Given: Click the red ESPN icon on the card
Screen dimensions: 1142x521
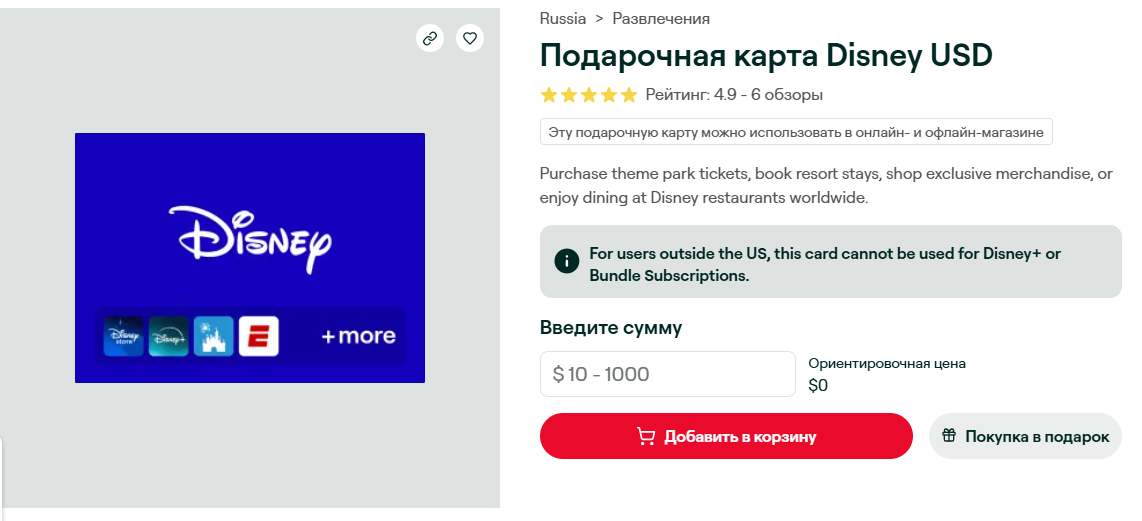Looking at the screenshot, I should [x=258, y=337].
